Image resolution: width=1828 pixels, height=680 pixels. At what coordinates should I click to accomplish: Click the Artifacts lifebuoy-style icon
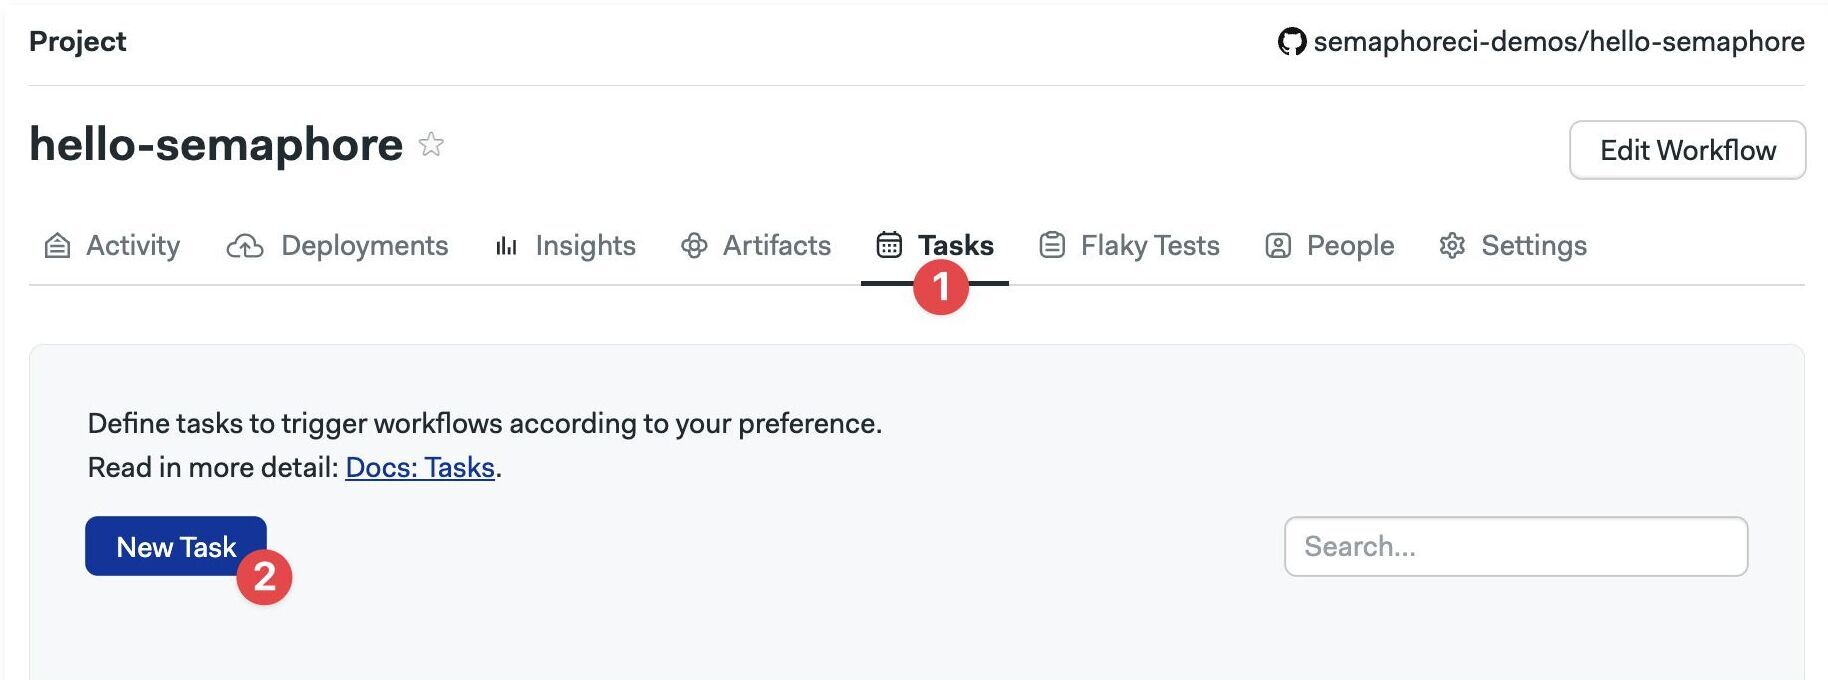point(694,245)
